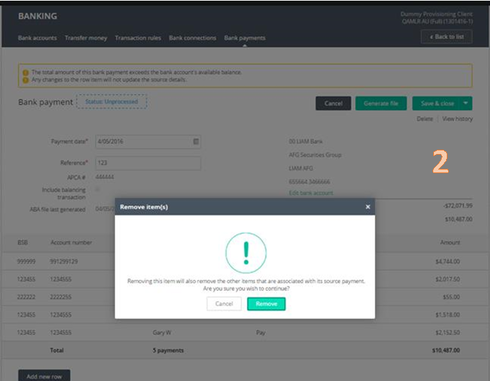The height and width of the screenshot is (381, 490).
Task: Select the Bank payments tab
Action: coord(245,38)
